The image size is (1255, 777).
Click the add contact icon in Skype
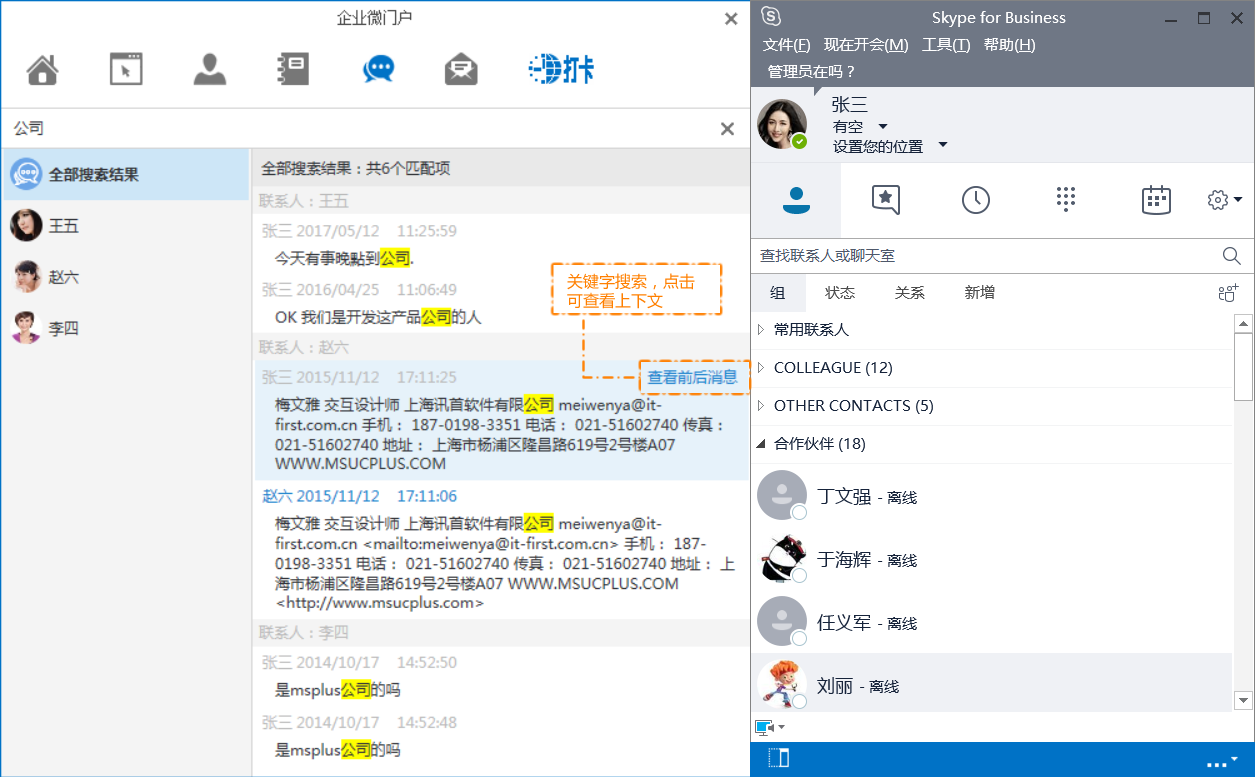click(1227, 293)
